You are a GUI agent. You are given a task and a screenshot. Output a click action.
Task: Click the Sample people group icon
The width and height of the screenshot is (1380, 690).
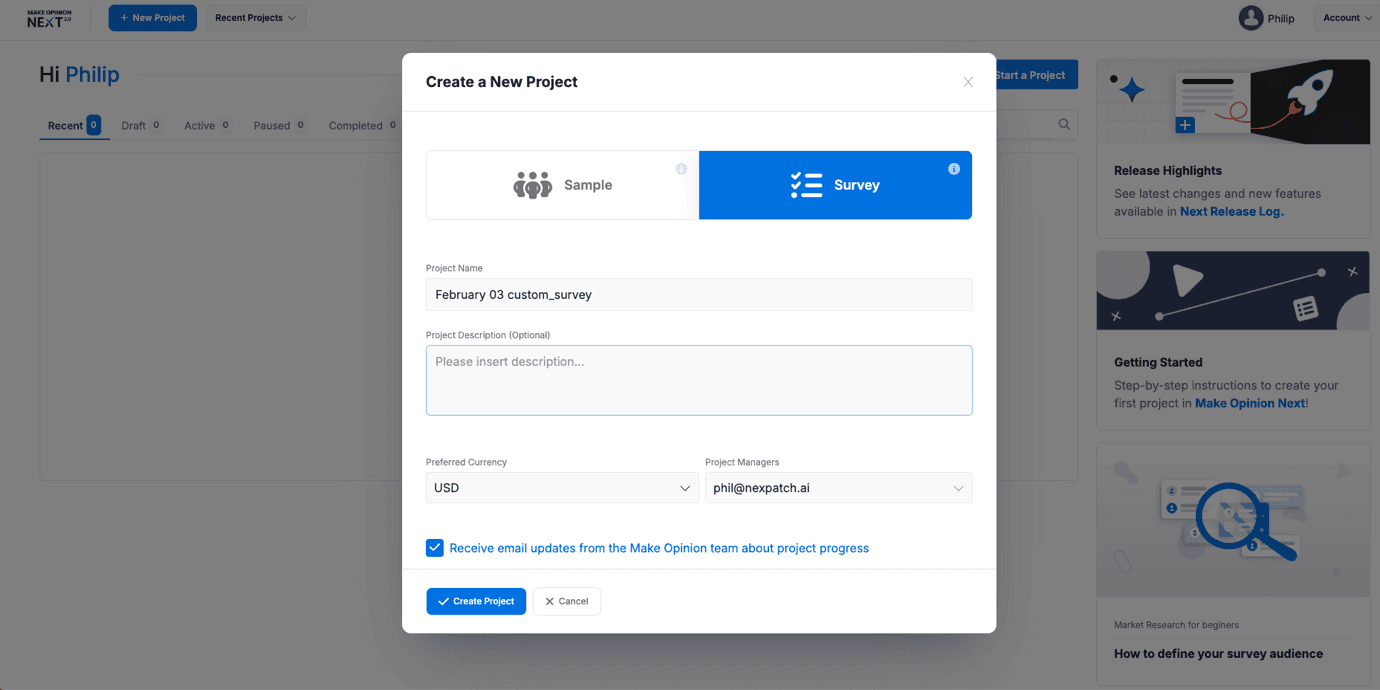(x=532, y=185)
